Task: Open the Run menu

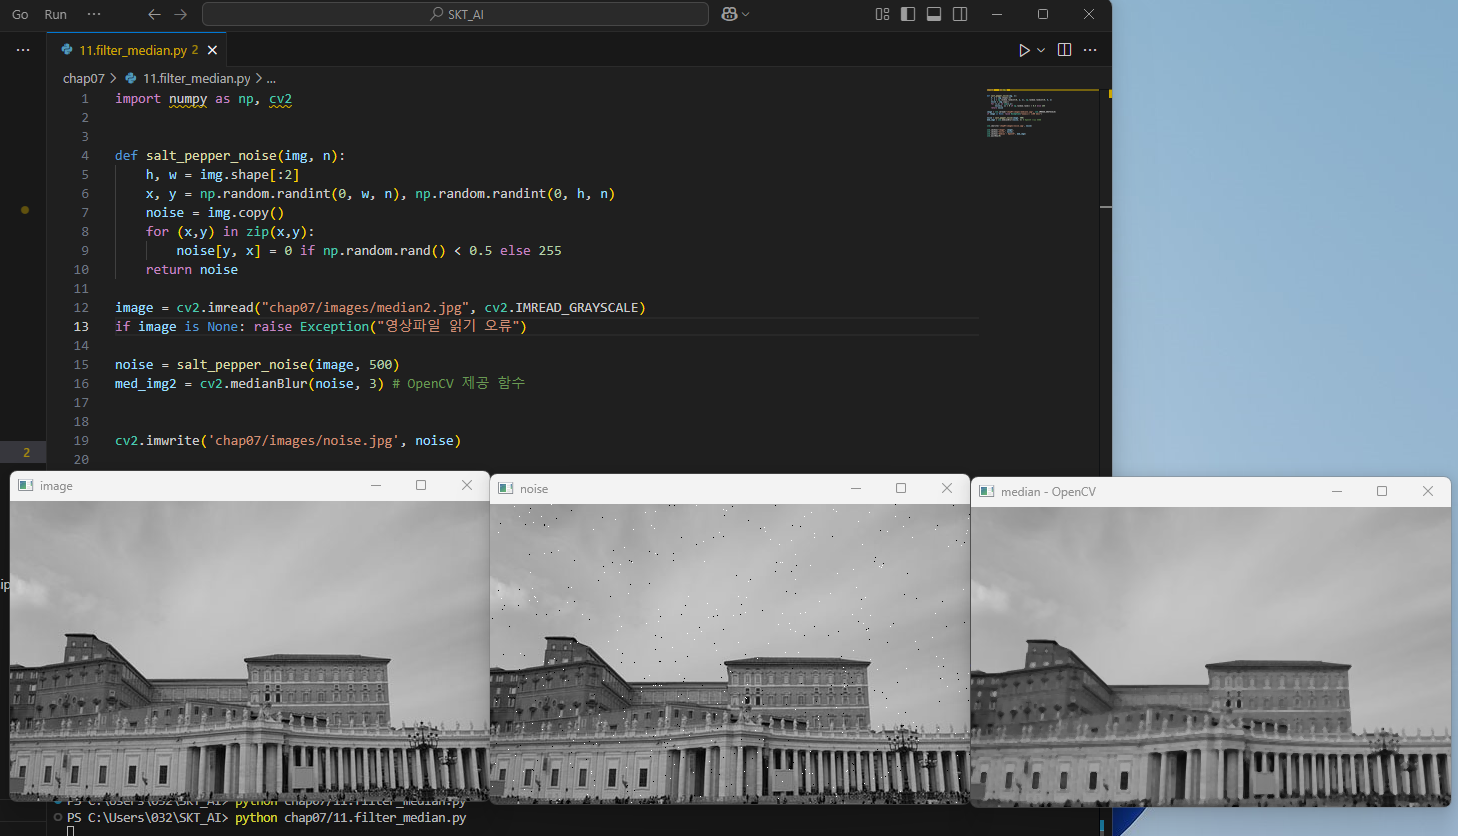Action: [x=56, y=14]
